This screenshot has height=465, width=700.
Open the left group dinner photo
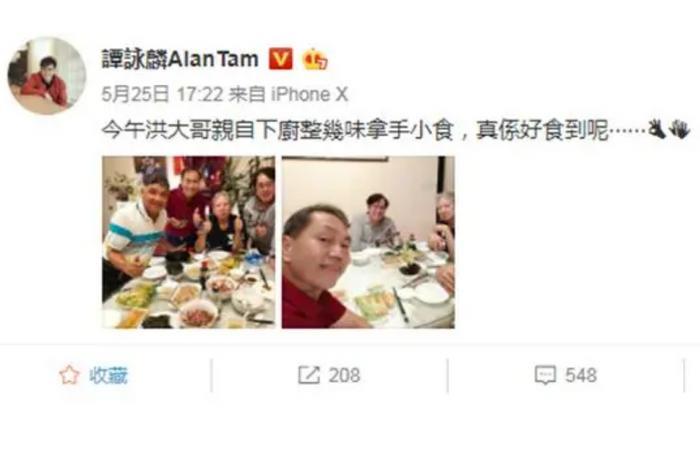tap(188, 242)
